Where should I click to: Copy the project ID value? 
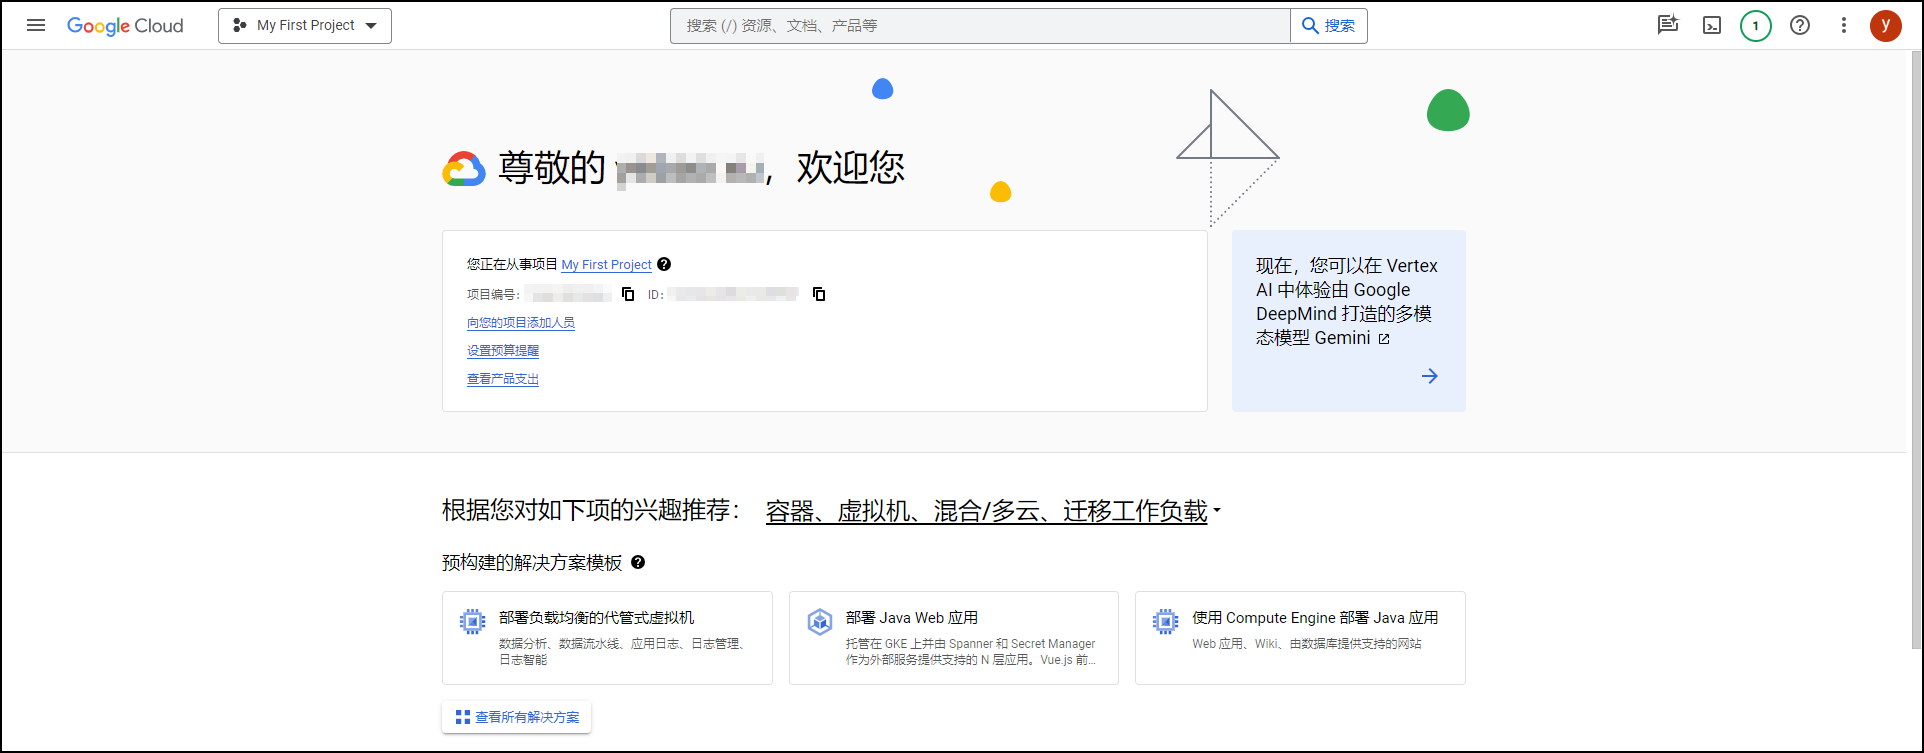pos(819,294)
